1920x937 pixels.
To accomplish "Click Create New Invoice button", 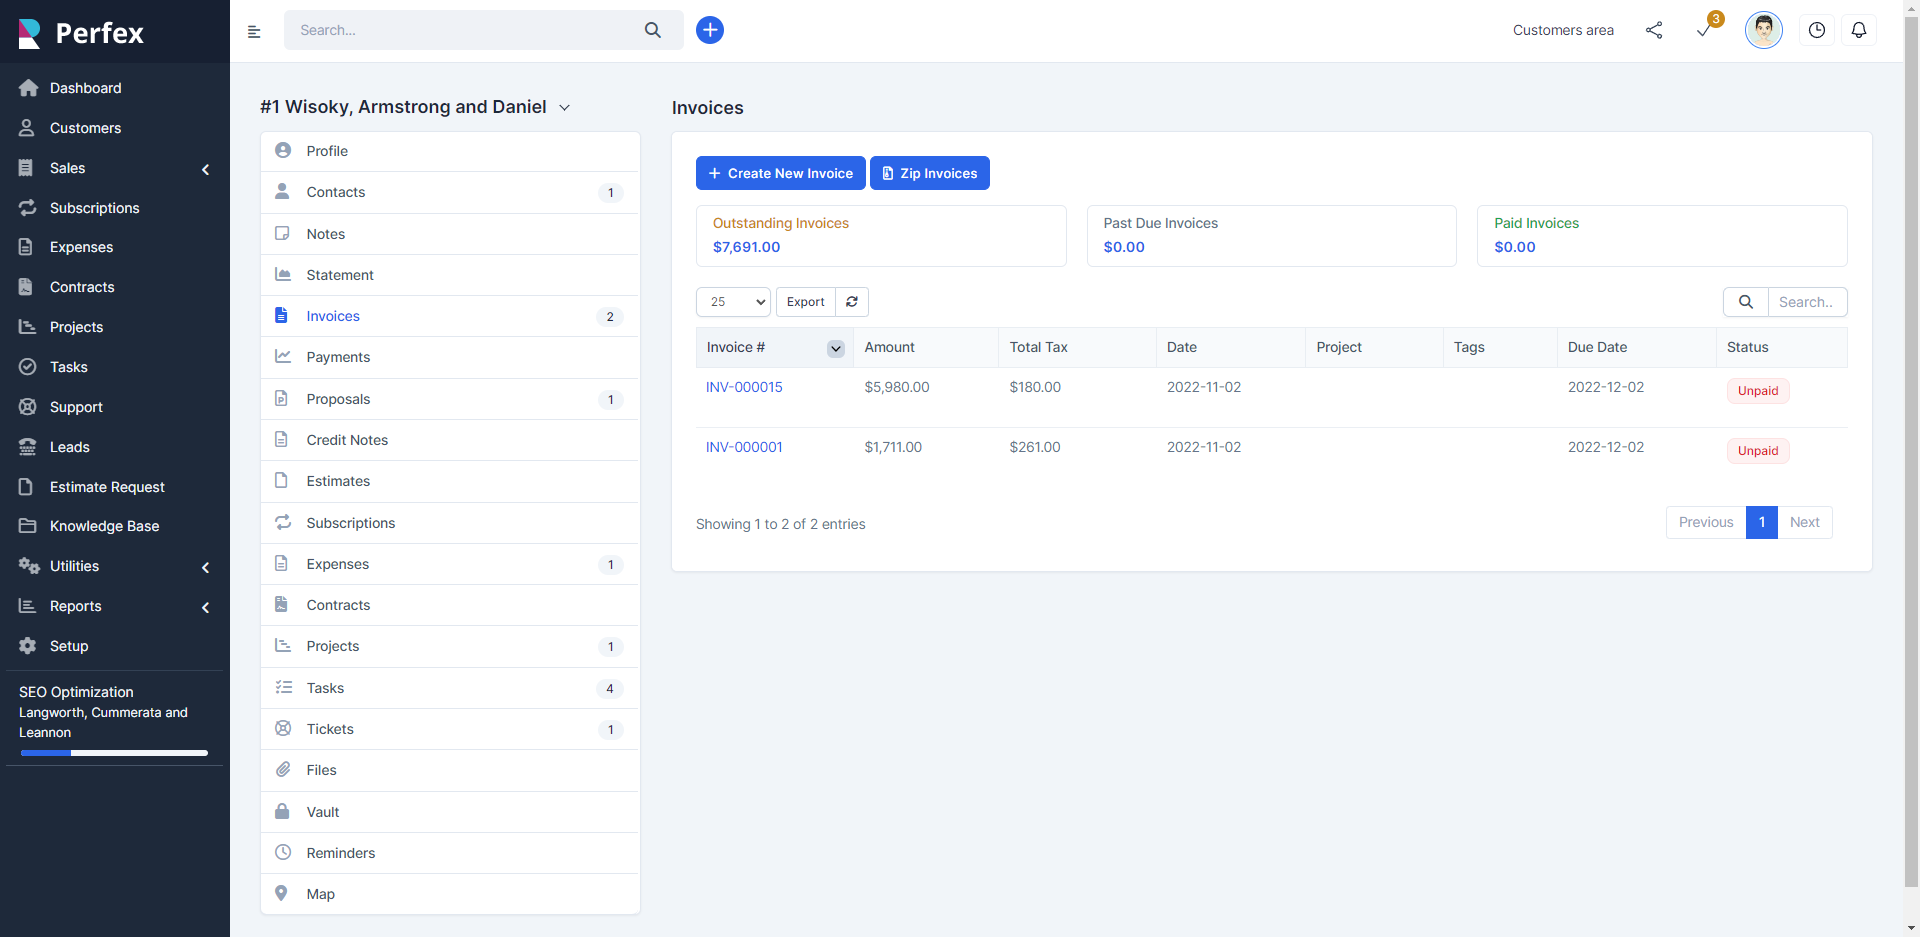I will click(x=781, y=173).
